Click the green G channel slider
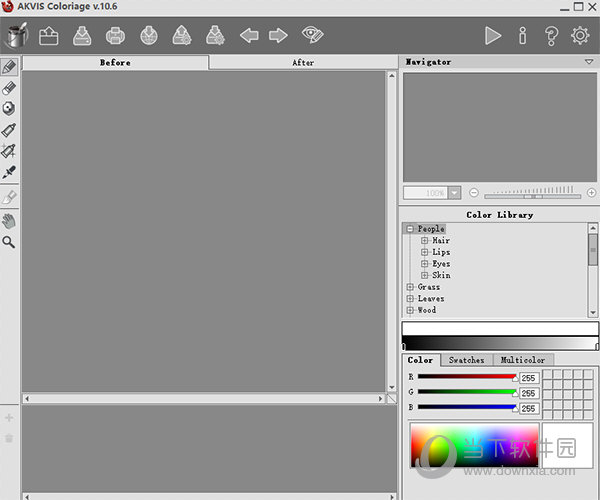This screenshot has width=600, height=500. [x=467, y=392]
